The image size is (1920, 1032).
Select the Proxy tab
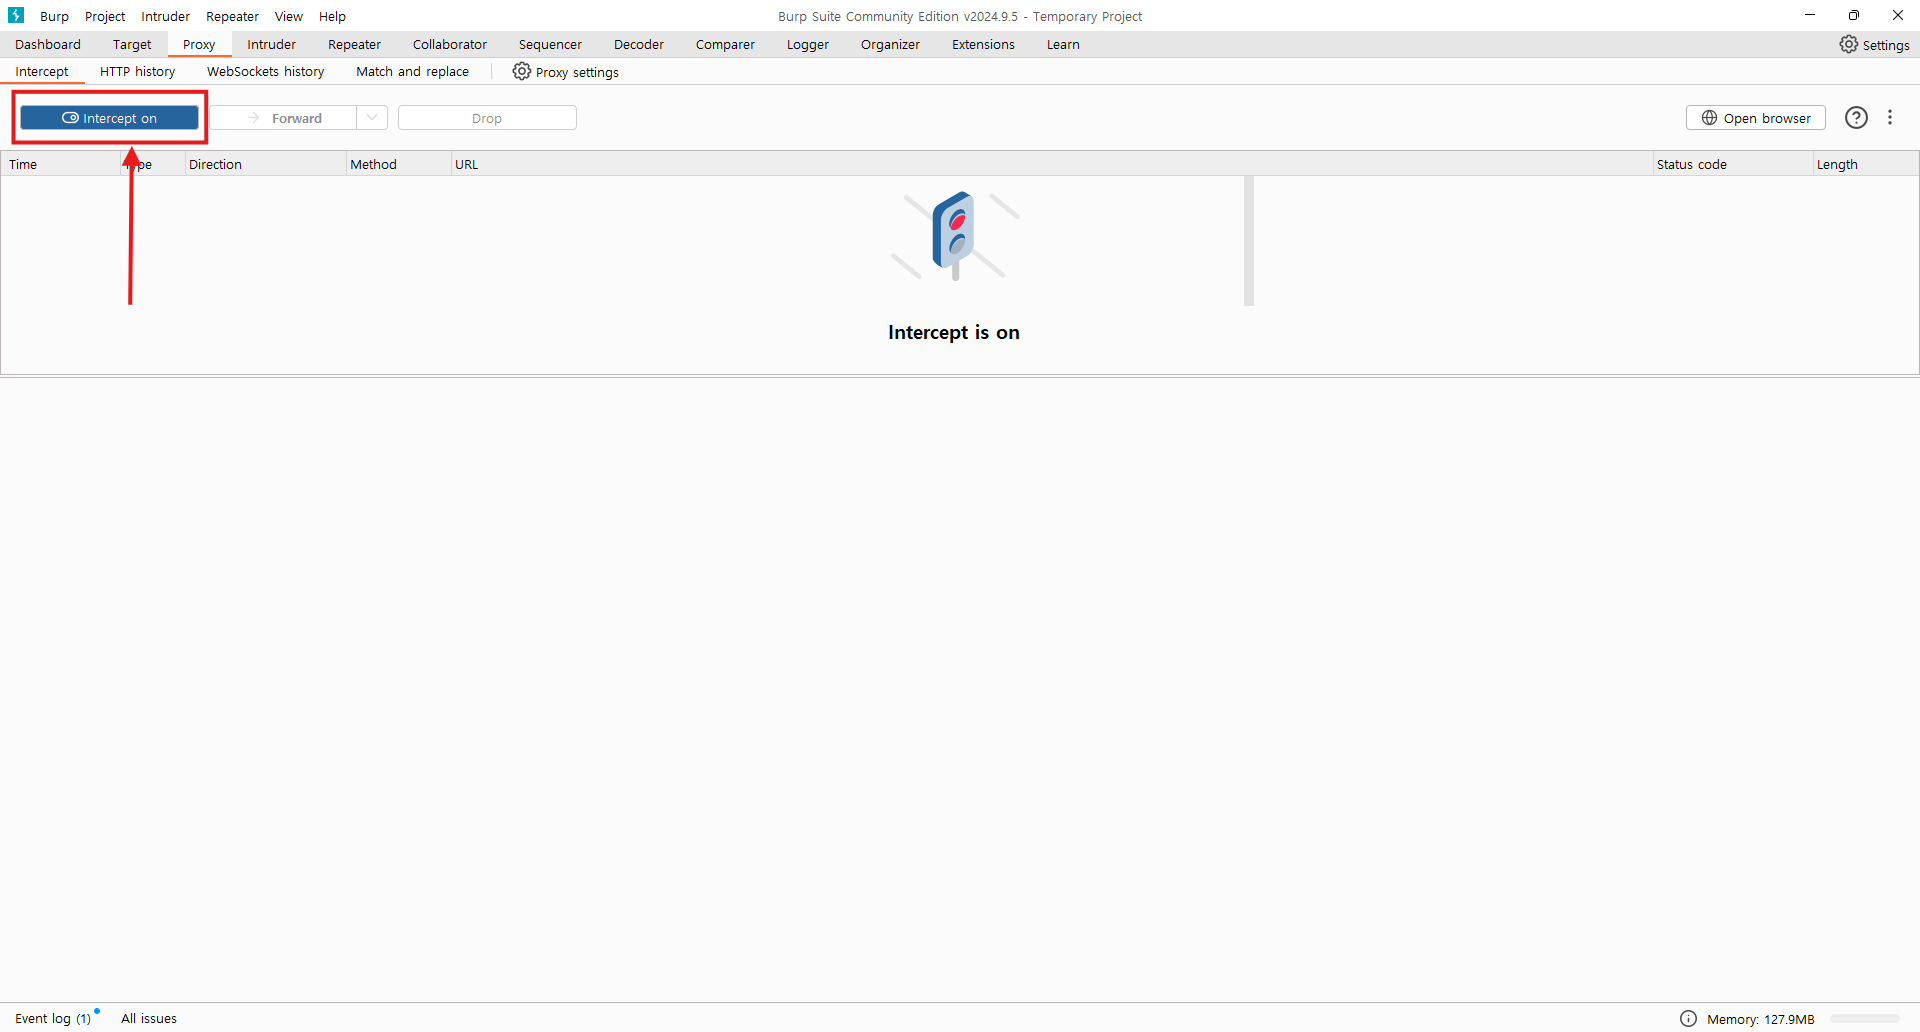click(199, 44)
